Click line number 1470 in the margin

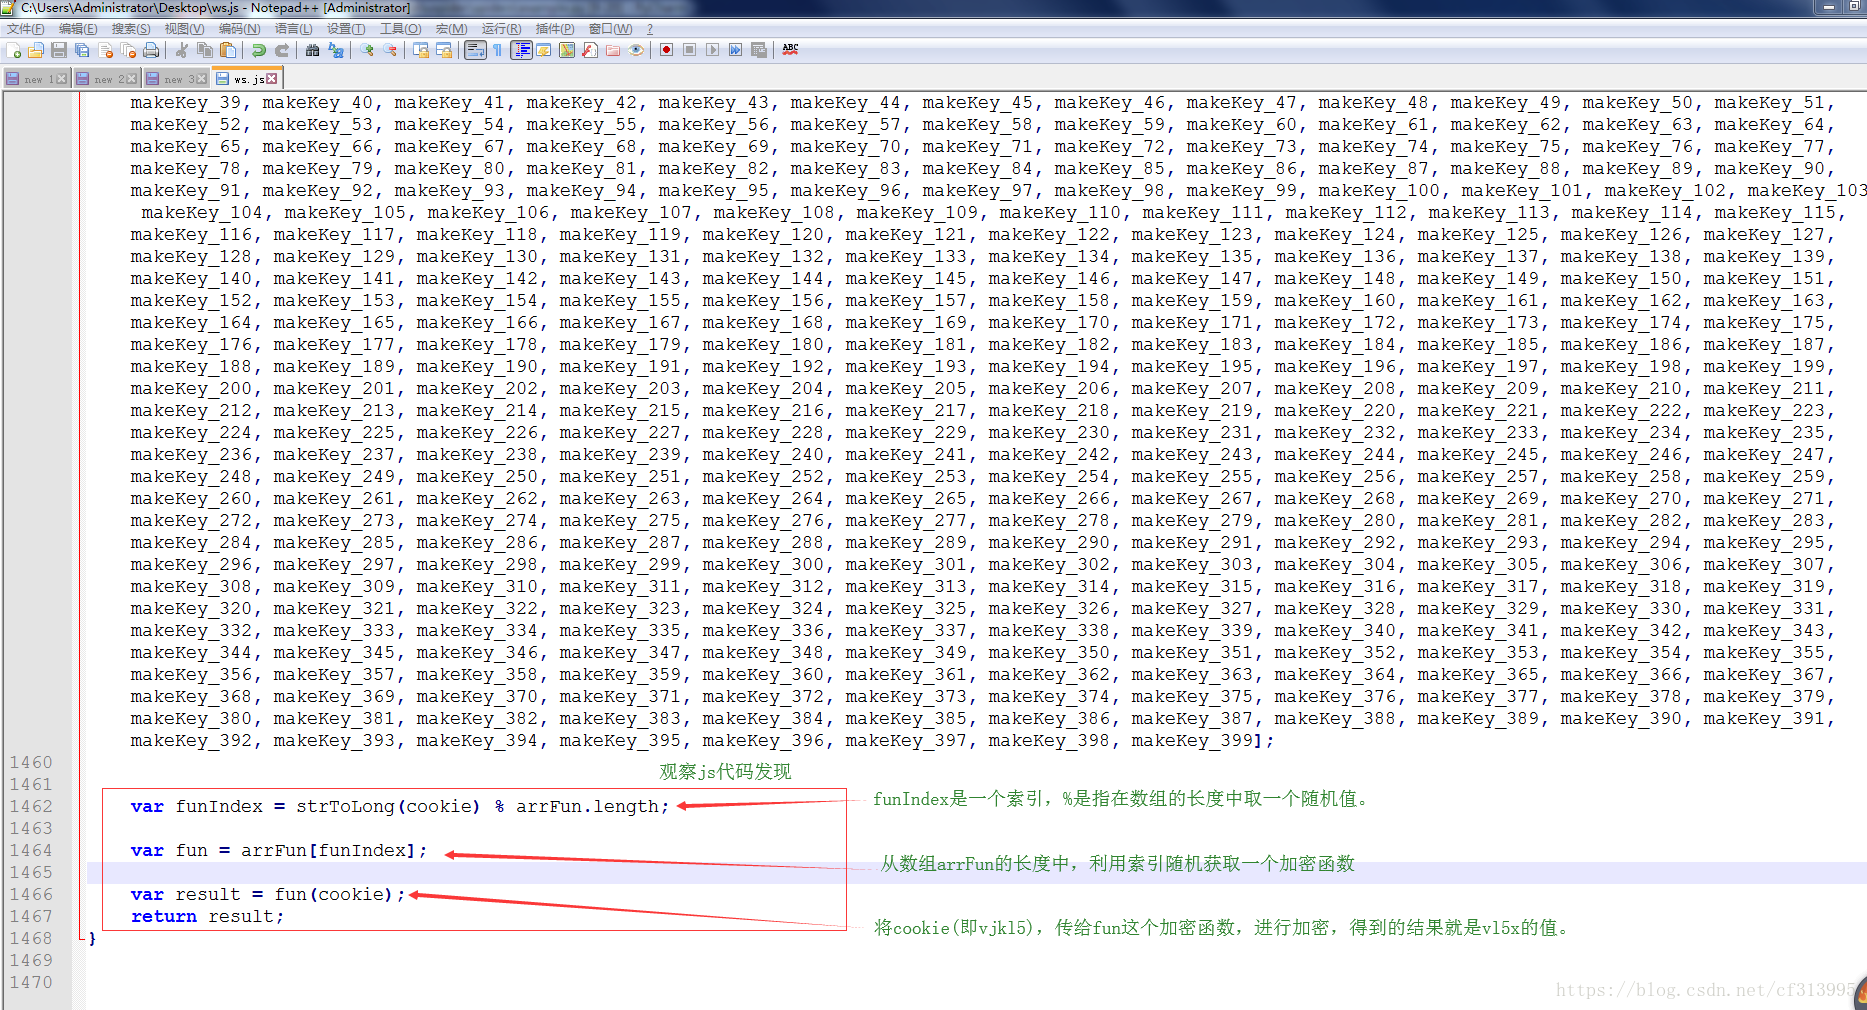coord(31,982)
